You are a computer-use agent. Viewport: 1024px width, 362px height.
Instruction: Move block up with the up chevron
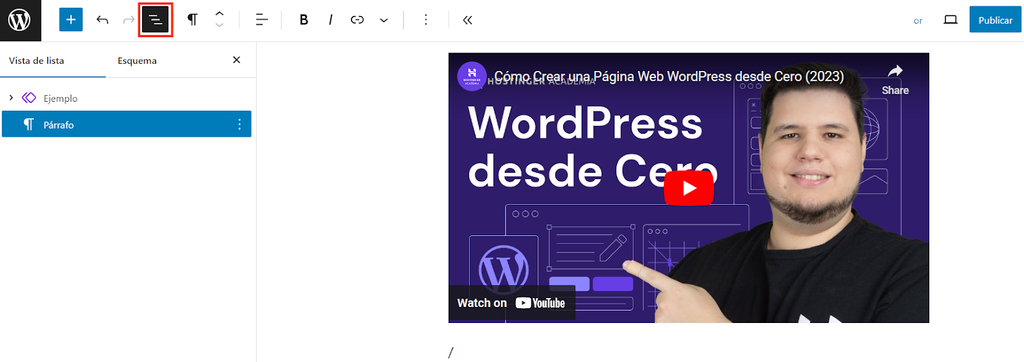pyautogui.click(x=219, y=14)
